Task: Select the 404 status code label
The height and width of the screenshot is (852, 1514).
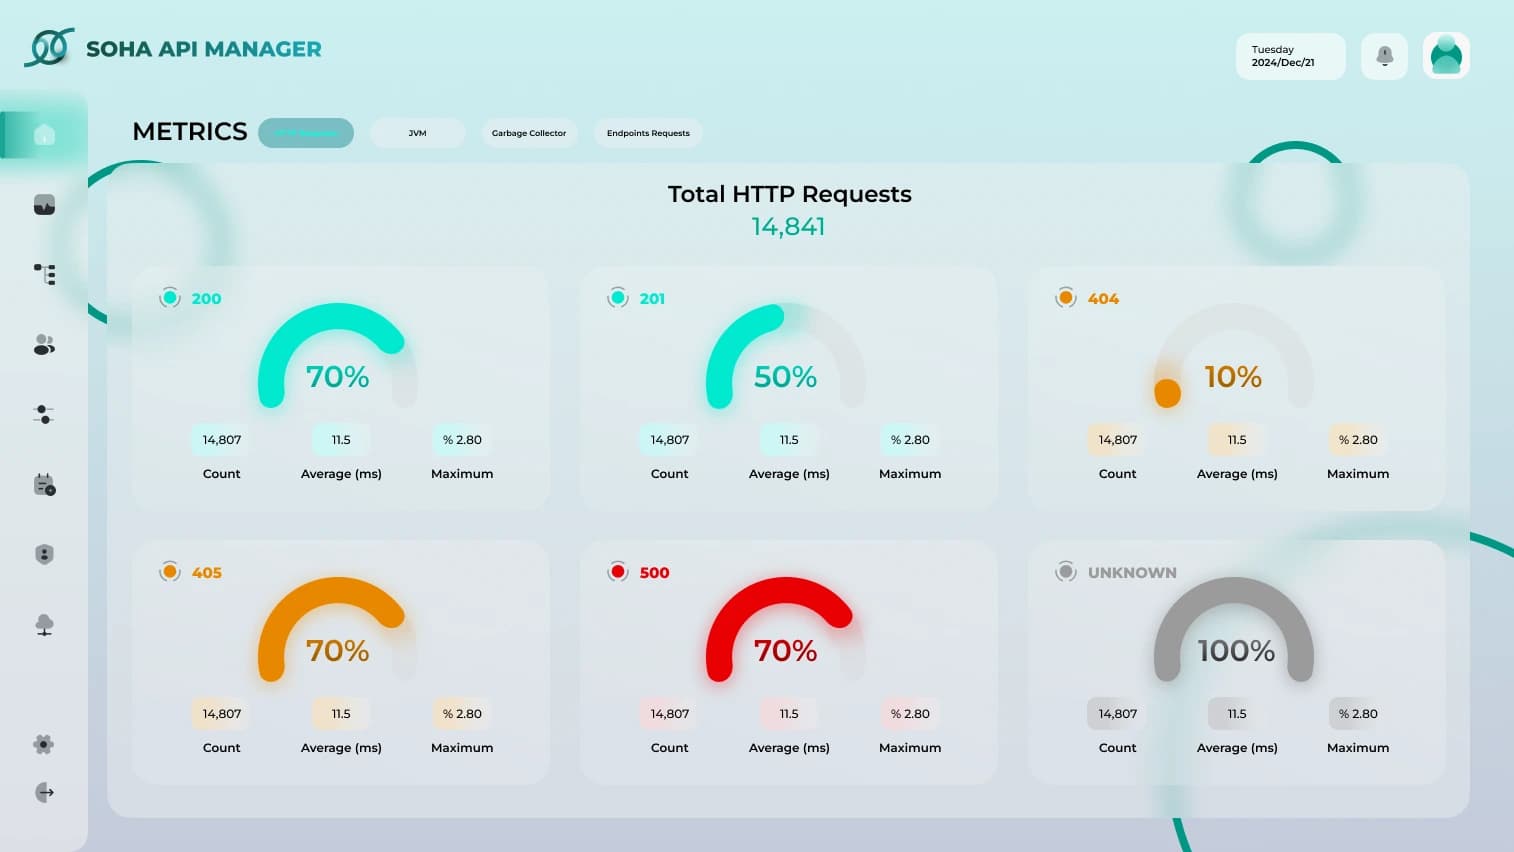Action: tap(1103, 298)
